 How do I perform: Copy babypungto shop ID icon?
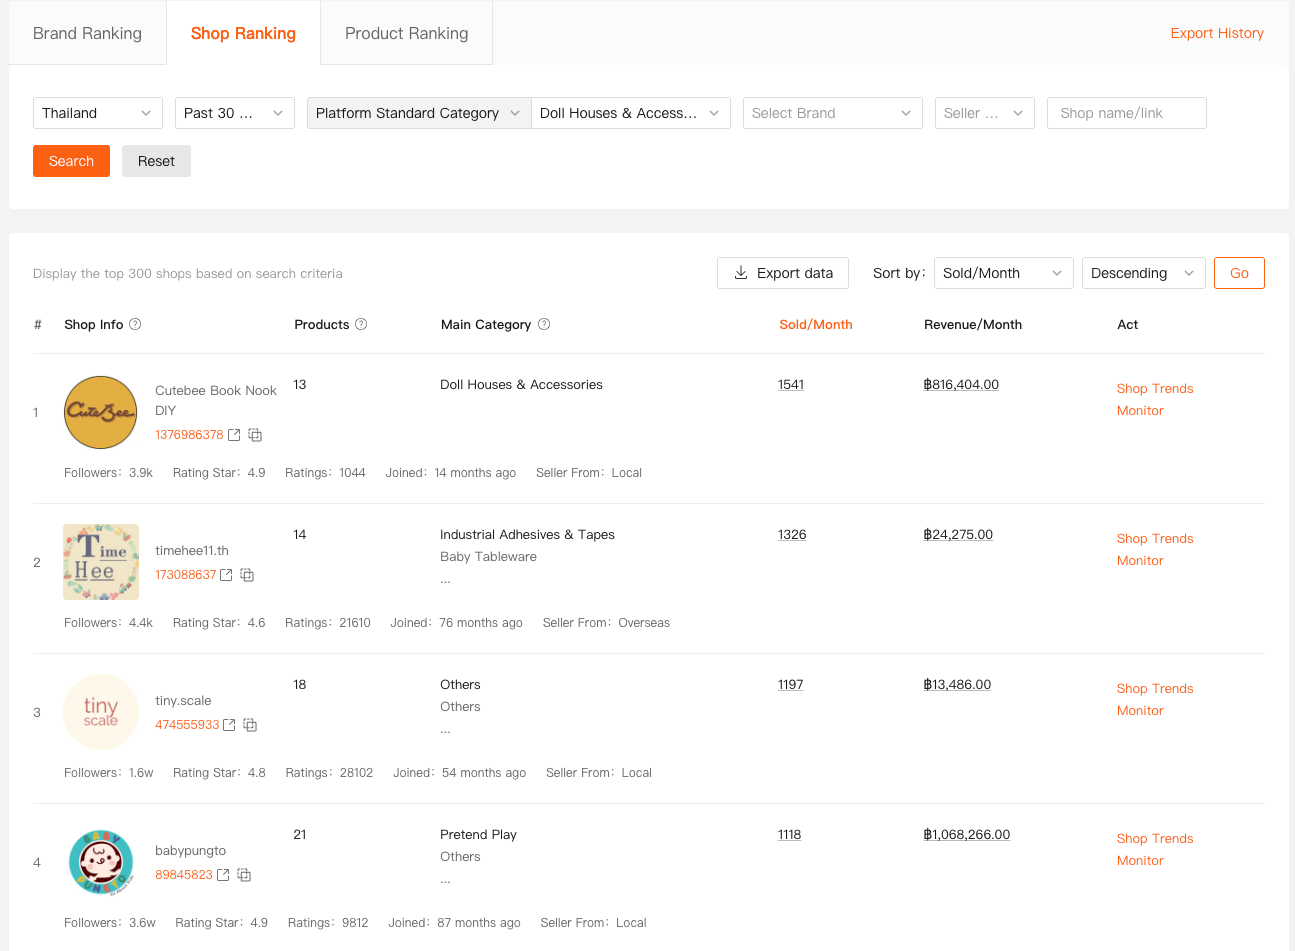click(x=244, y=875)
